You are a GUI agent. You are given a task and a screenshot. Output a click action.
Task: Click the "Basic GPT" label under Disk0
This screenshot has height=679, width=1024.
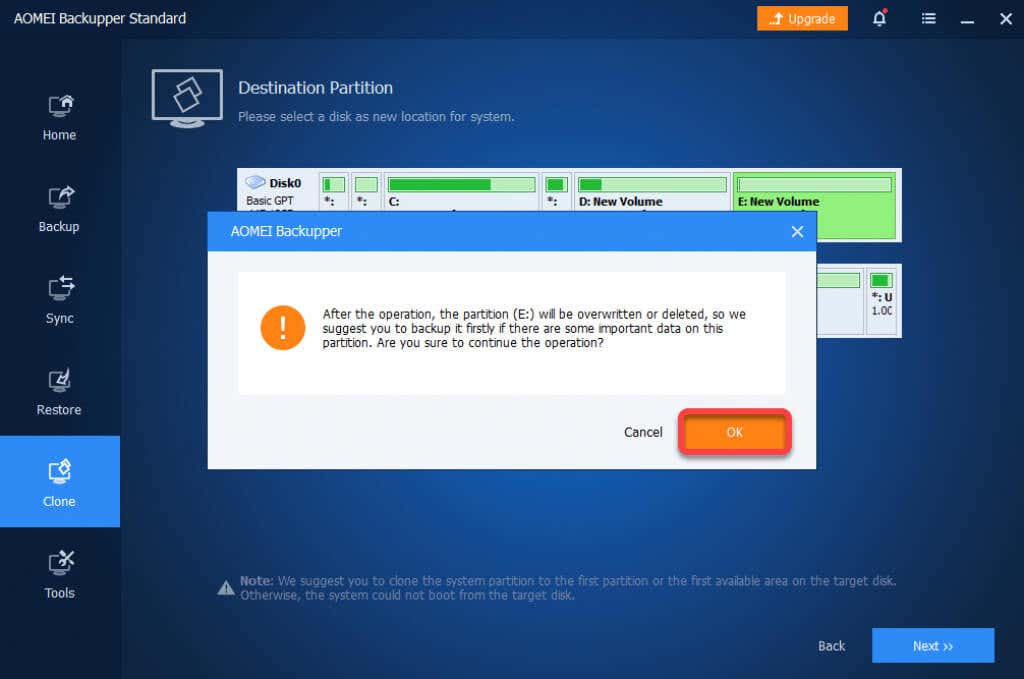270,200
